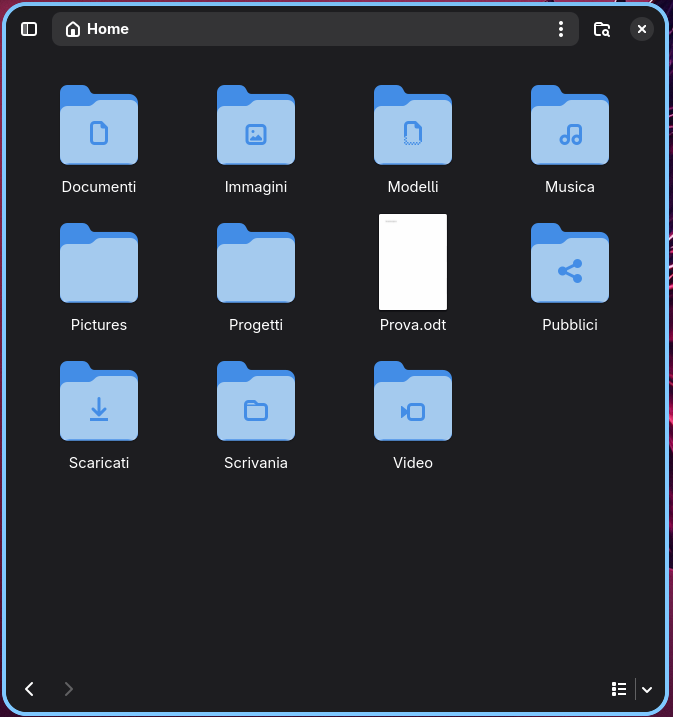This screenshot has width=673, height=717.
Task: Open the three-dot path options menu
Action: [x=561, y=29]
